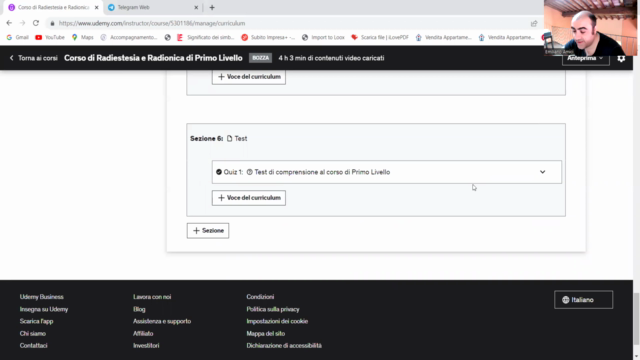
Task: Click 4 h 3 min di contenuti text
Action: (x=331, y=58)
